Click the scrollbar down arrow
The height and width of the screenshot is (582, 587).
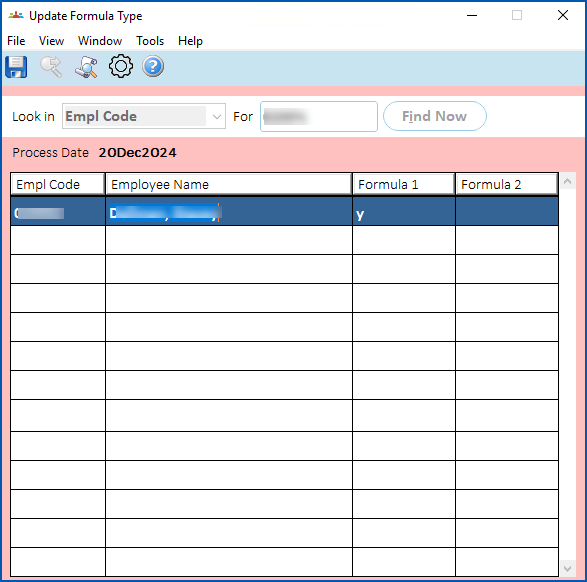(568, 569)
